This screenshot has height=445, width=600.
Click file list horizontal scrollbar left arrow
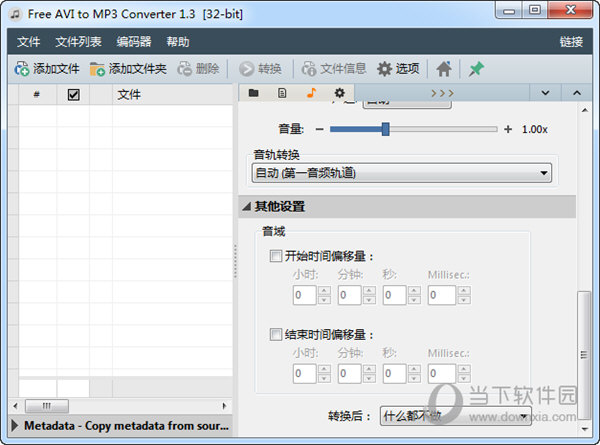point(15,406)
